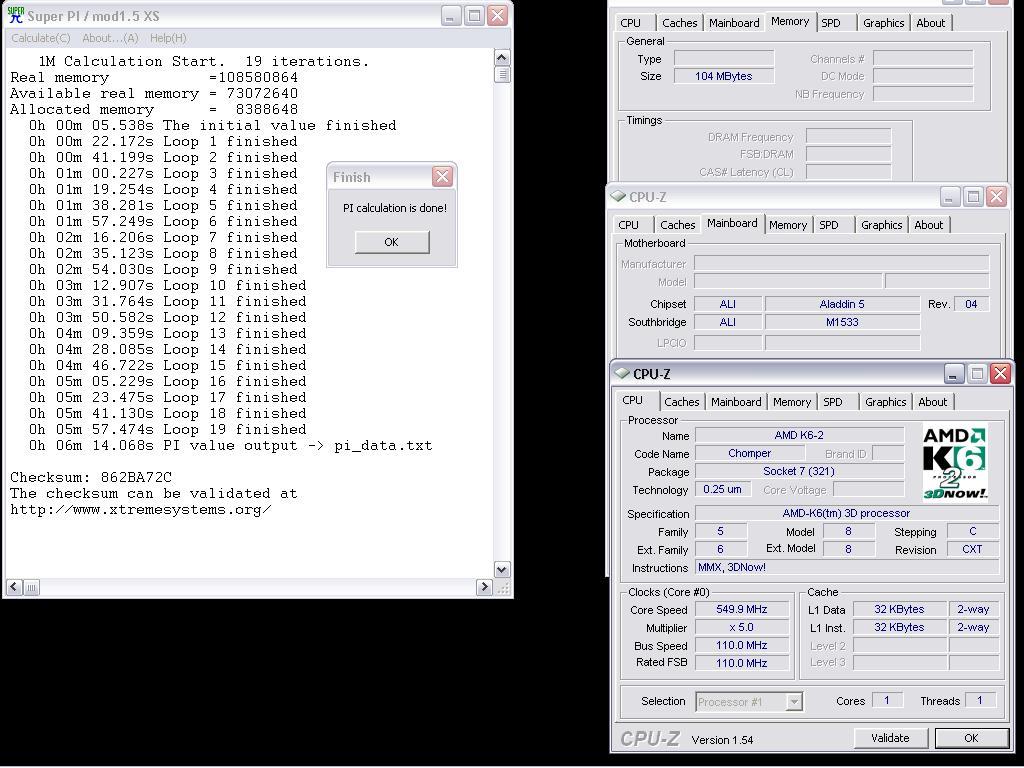1024x768 pixels.
Task: Switch to Graphics tab in front CPU-Z window
Action: tap(886, 402)
